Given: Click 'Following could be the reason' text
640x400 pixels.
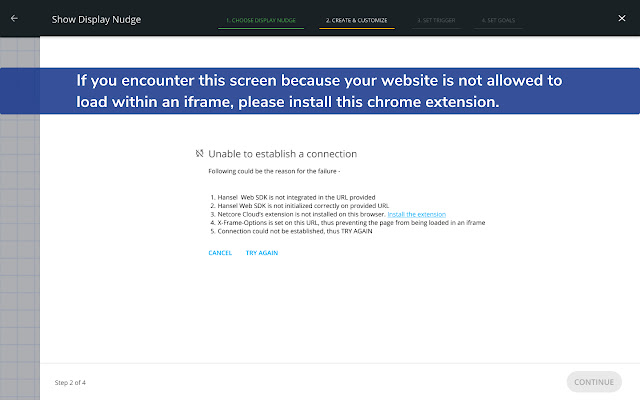Looking at the screenshot, I should (274, 171).
